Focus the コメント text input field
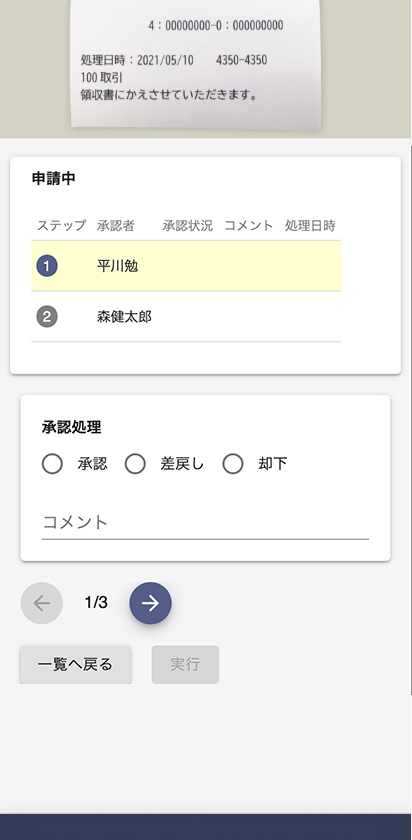 pos(205,522)
